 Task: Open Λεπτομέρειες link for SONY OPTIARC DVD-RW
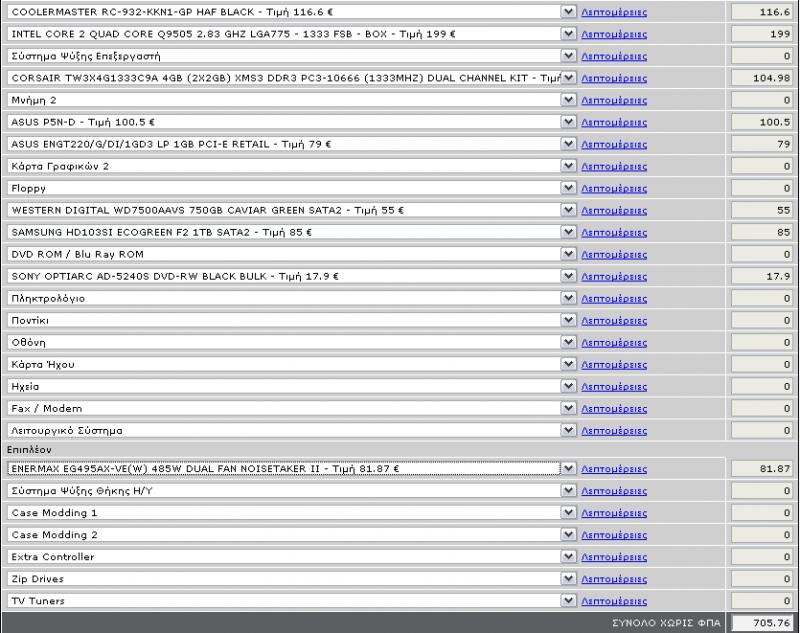614,276
